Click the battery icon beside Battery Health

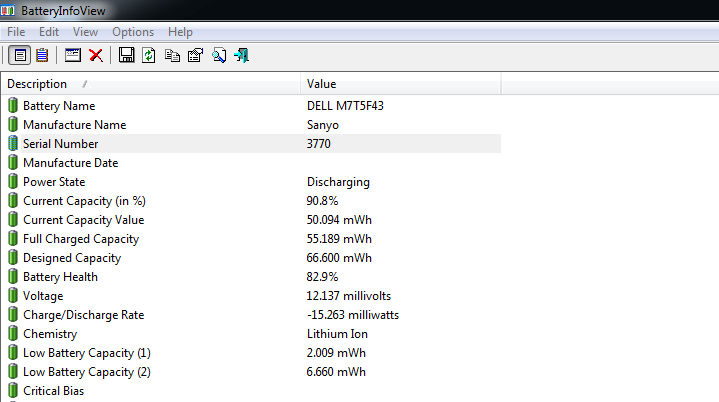(13, 277)
